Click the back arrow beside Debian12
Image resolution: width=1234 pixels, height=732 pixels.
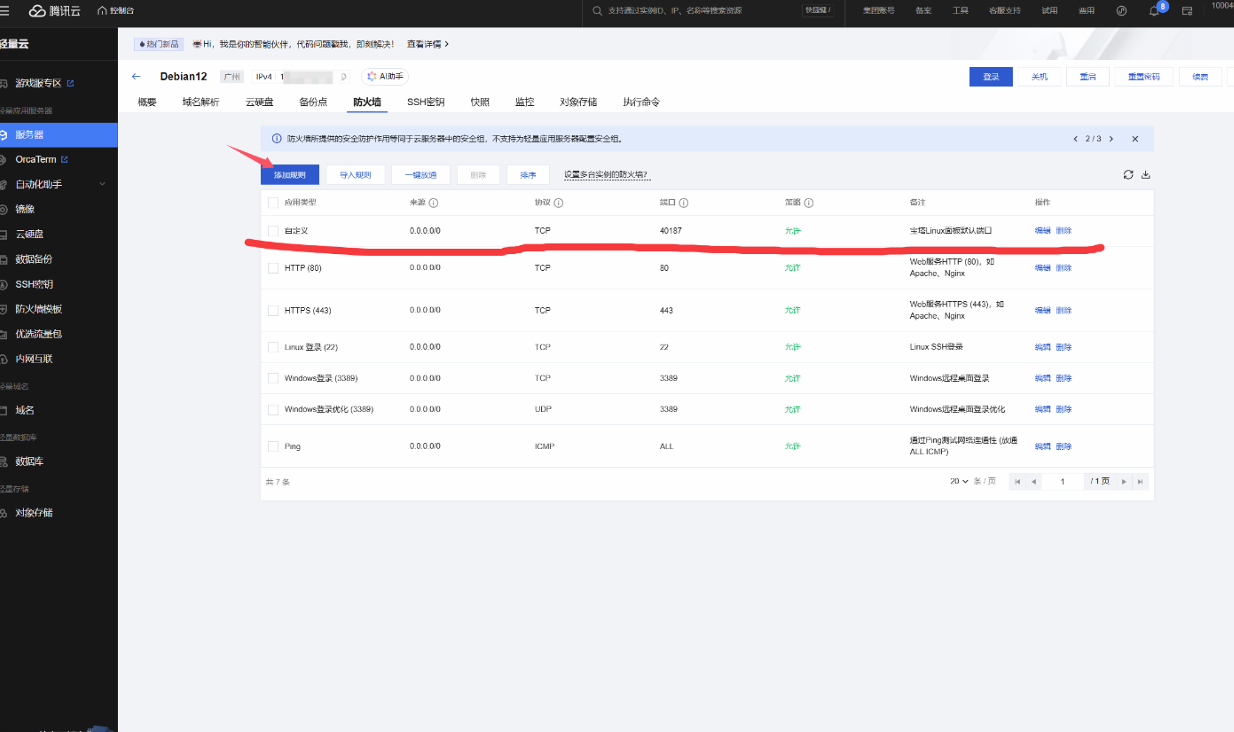coord(137,77)
